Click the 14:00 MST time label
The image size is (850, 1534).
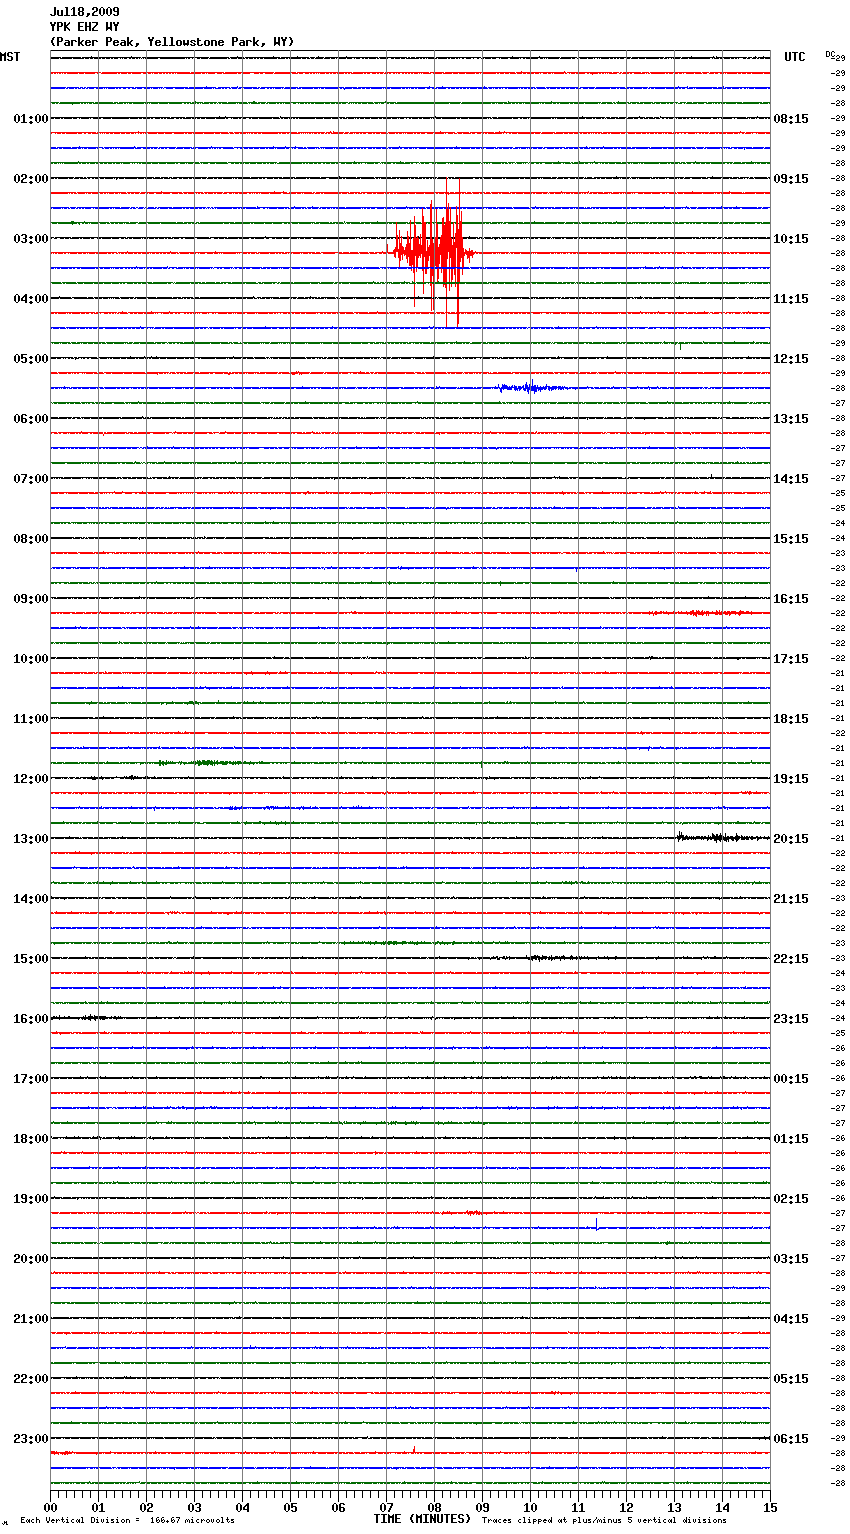(x=31, y=899)
